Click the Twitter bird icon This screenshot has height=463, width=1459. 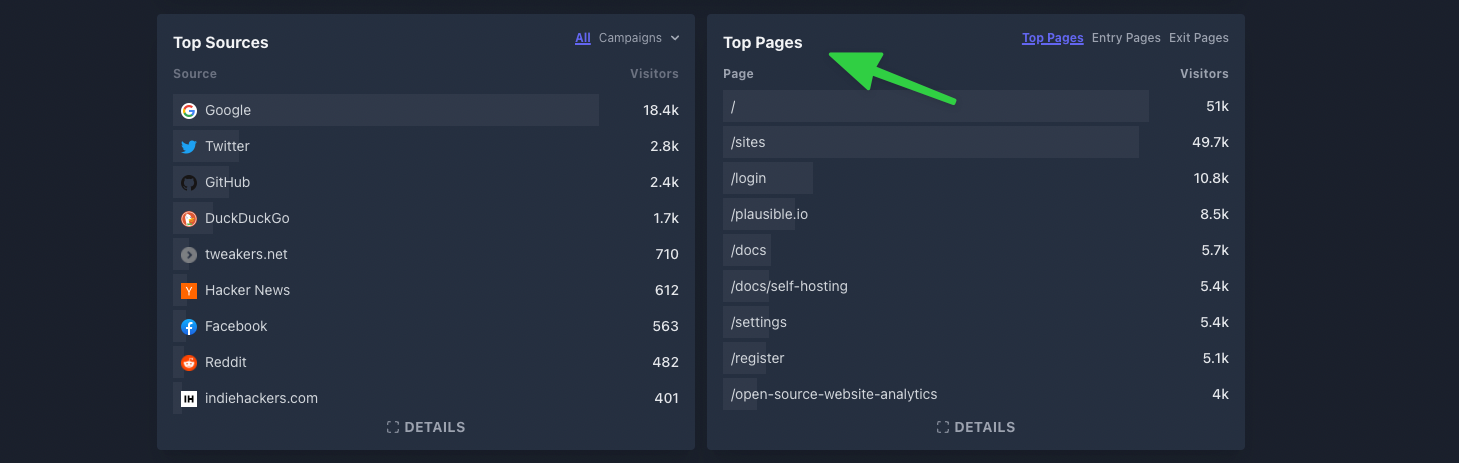[x=189, y=146]
